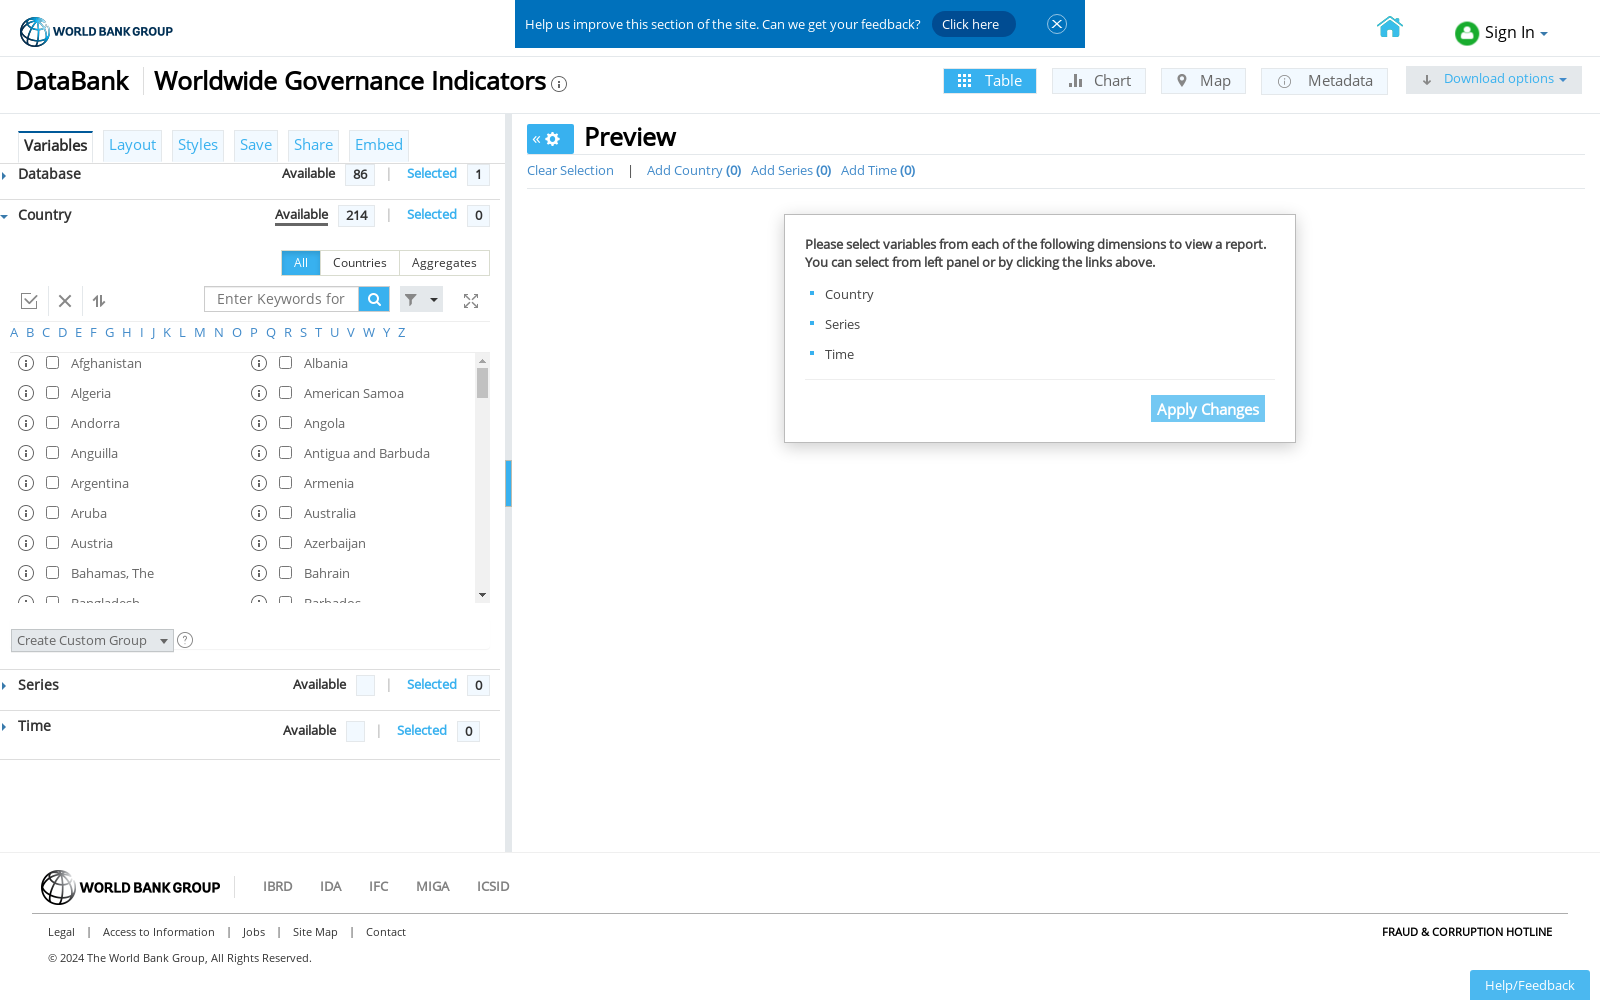
Task: Open the Metadata view
Action: [1324, 81]
